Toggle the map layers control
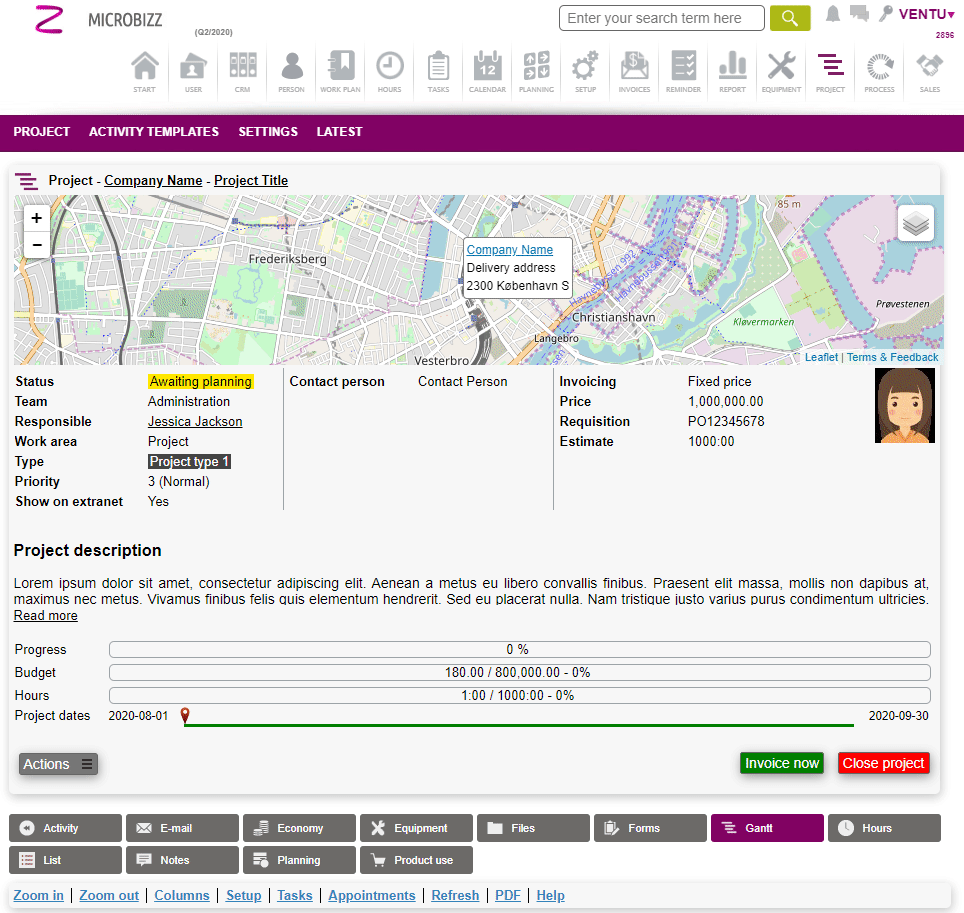 pyautogui.click(x=915, y=223)
